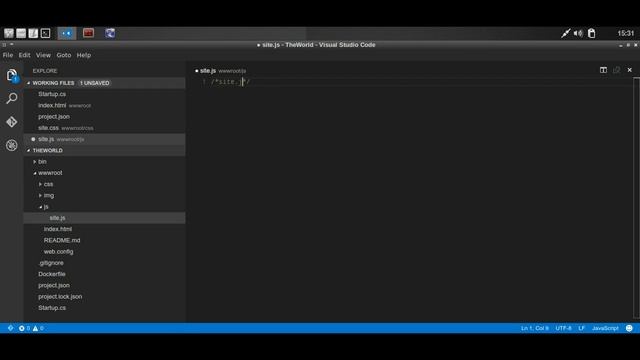Open the Git source control view

[x=12, y=122]
